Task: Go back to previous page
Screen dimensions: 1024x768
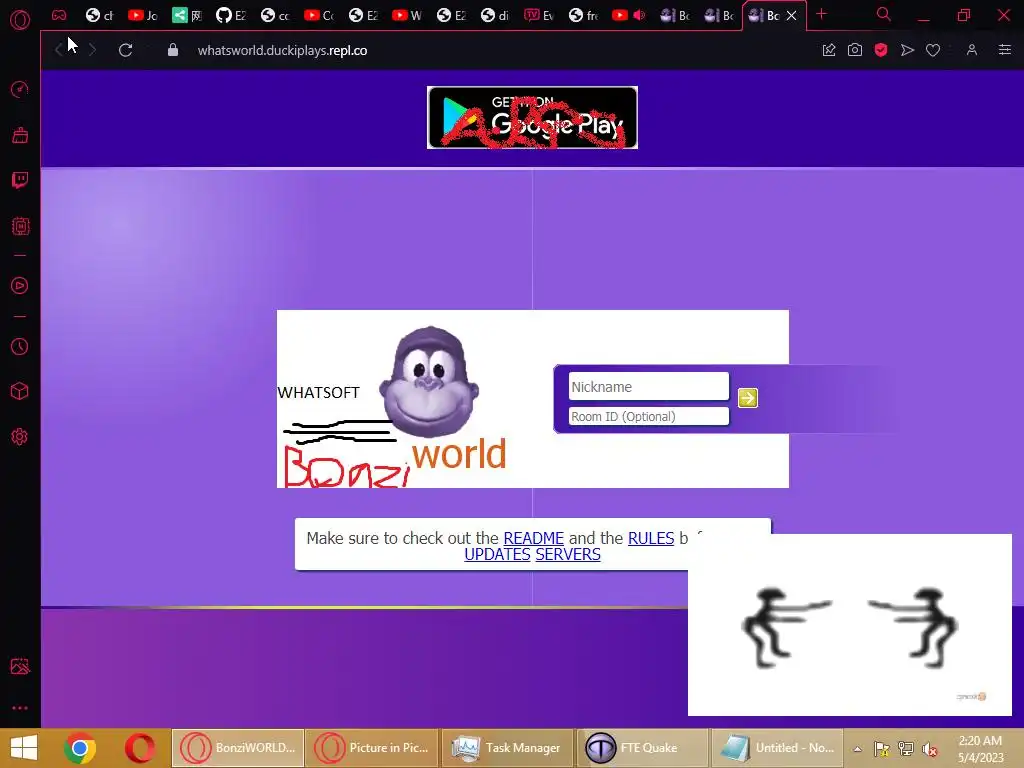Action: point(59,50)
